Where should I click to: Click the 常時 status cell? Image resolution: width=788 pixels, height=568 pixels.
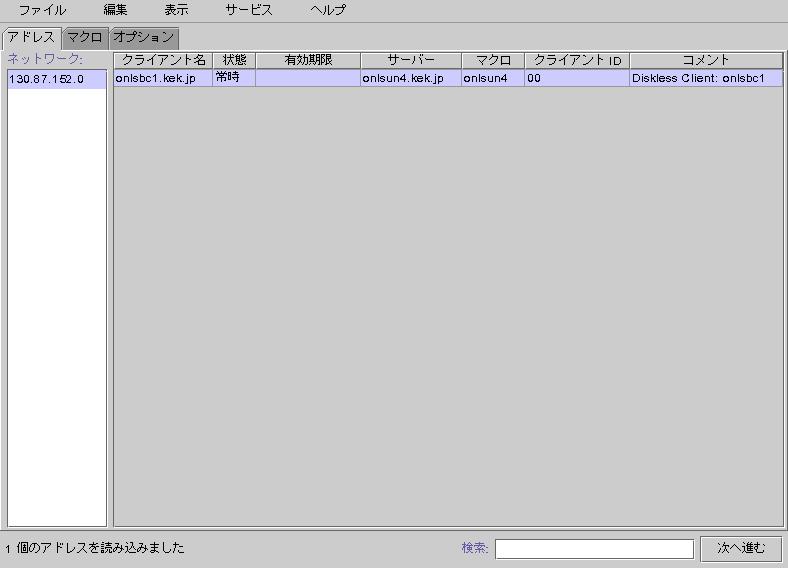234,78
